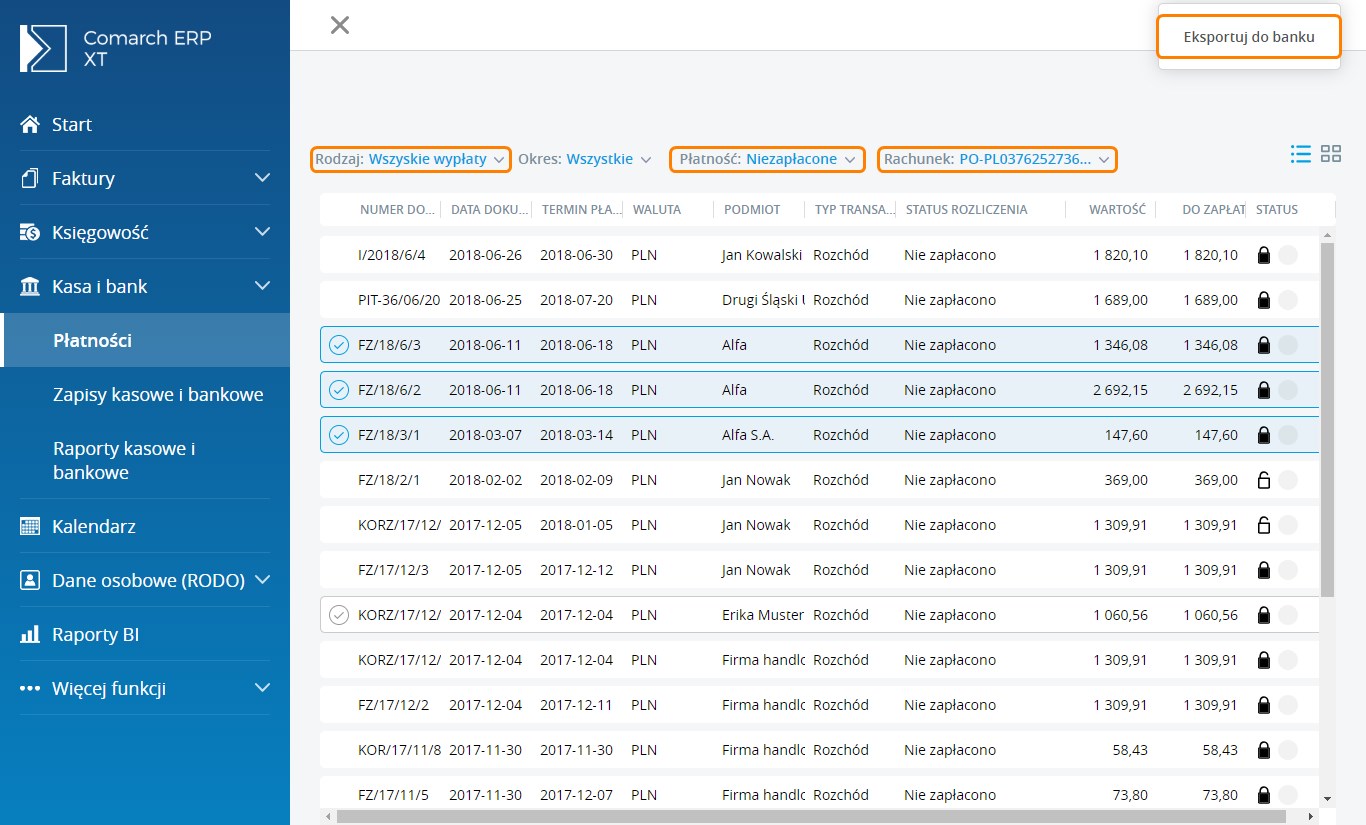The width and height of the screenshot is (1366, 825).
Task: Deselect the checkmark for row FZ/18/6/2
Action: coord(339,390)
